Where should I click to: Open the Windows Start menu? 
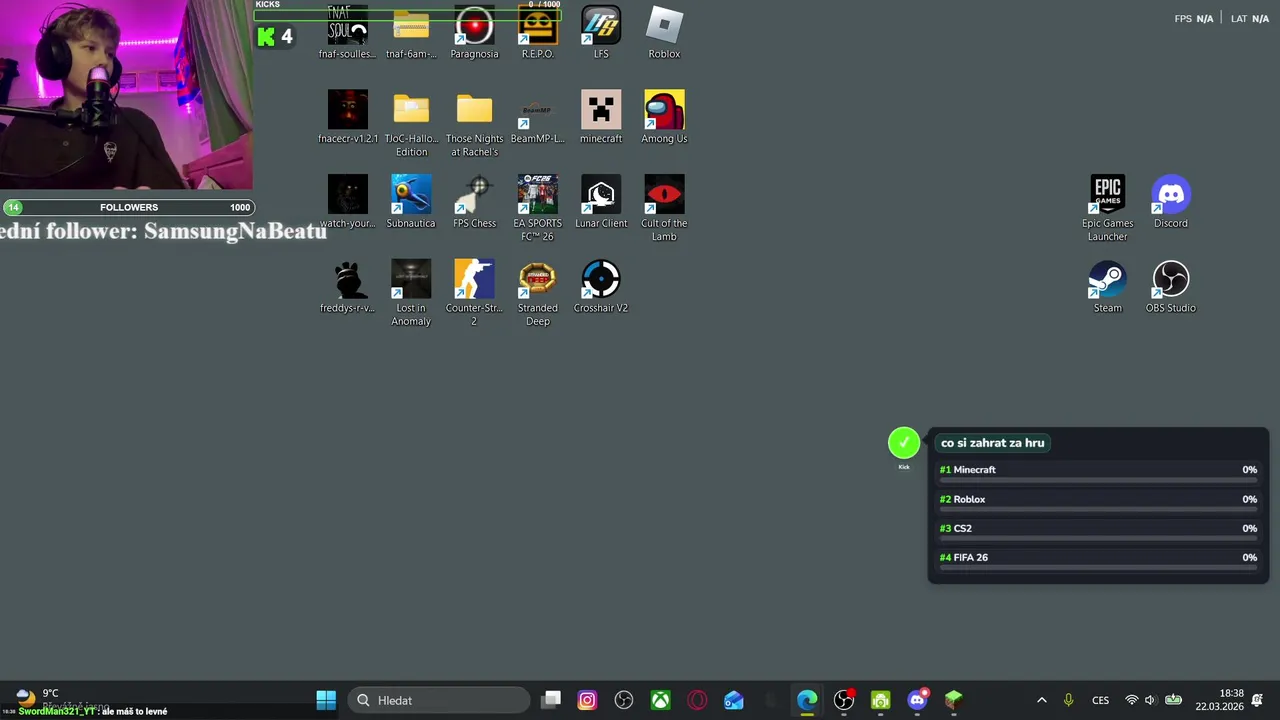(326, 700)
